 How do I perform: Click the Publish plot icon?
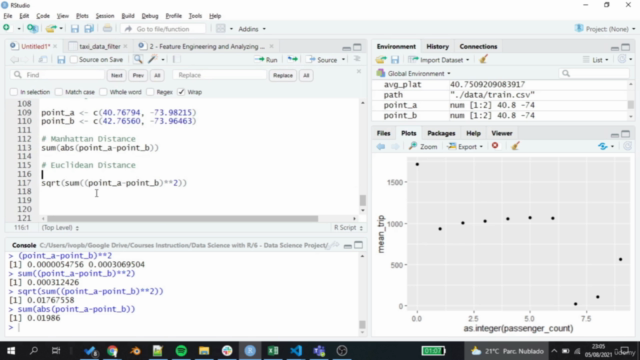coord(603,146)
